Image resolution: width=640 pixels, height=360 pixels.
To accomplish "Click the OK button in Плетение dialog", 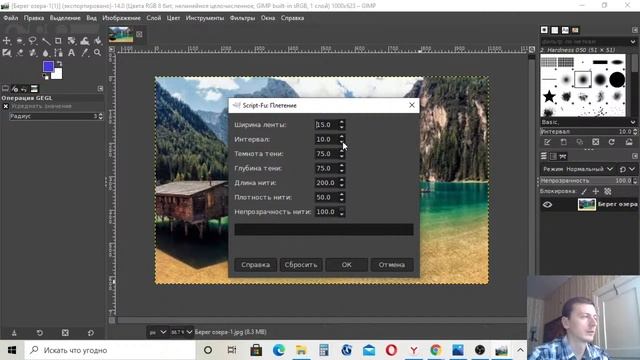I will click(347, 265).
